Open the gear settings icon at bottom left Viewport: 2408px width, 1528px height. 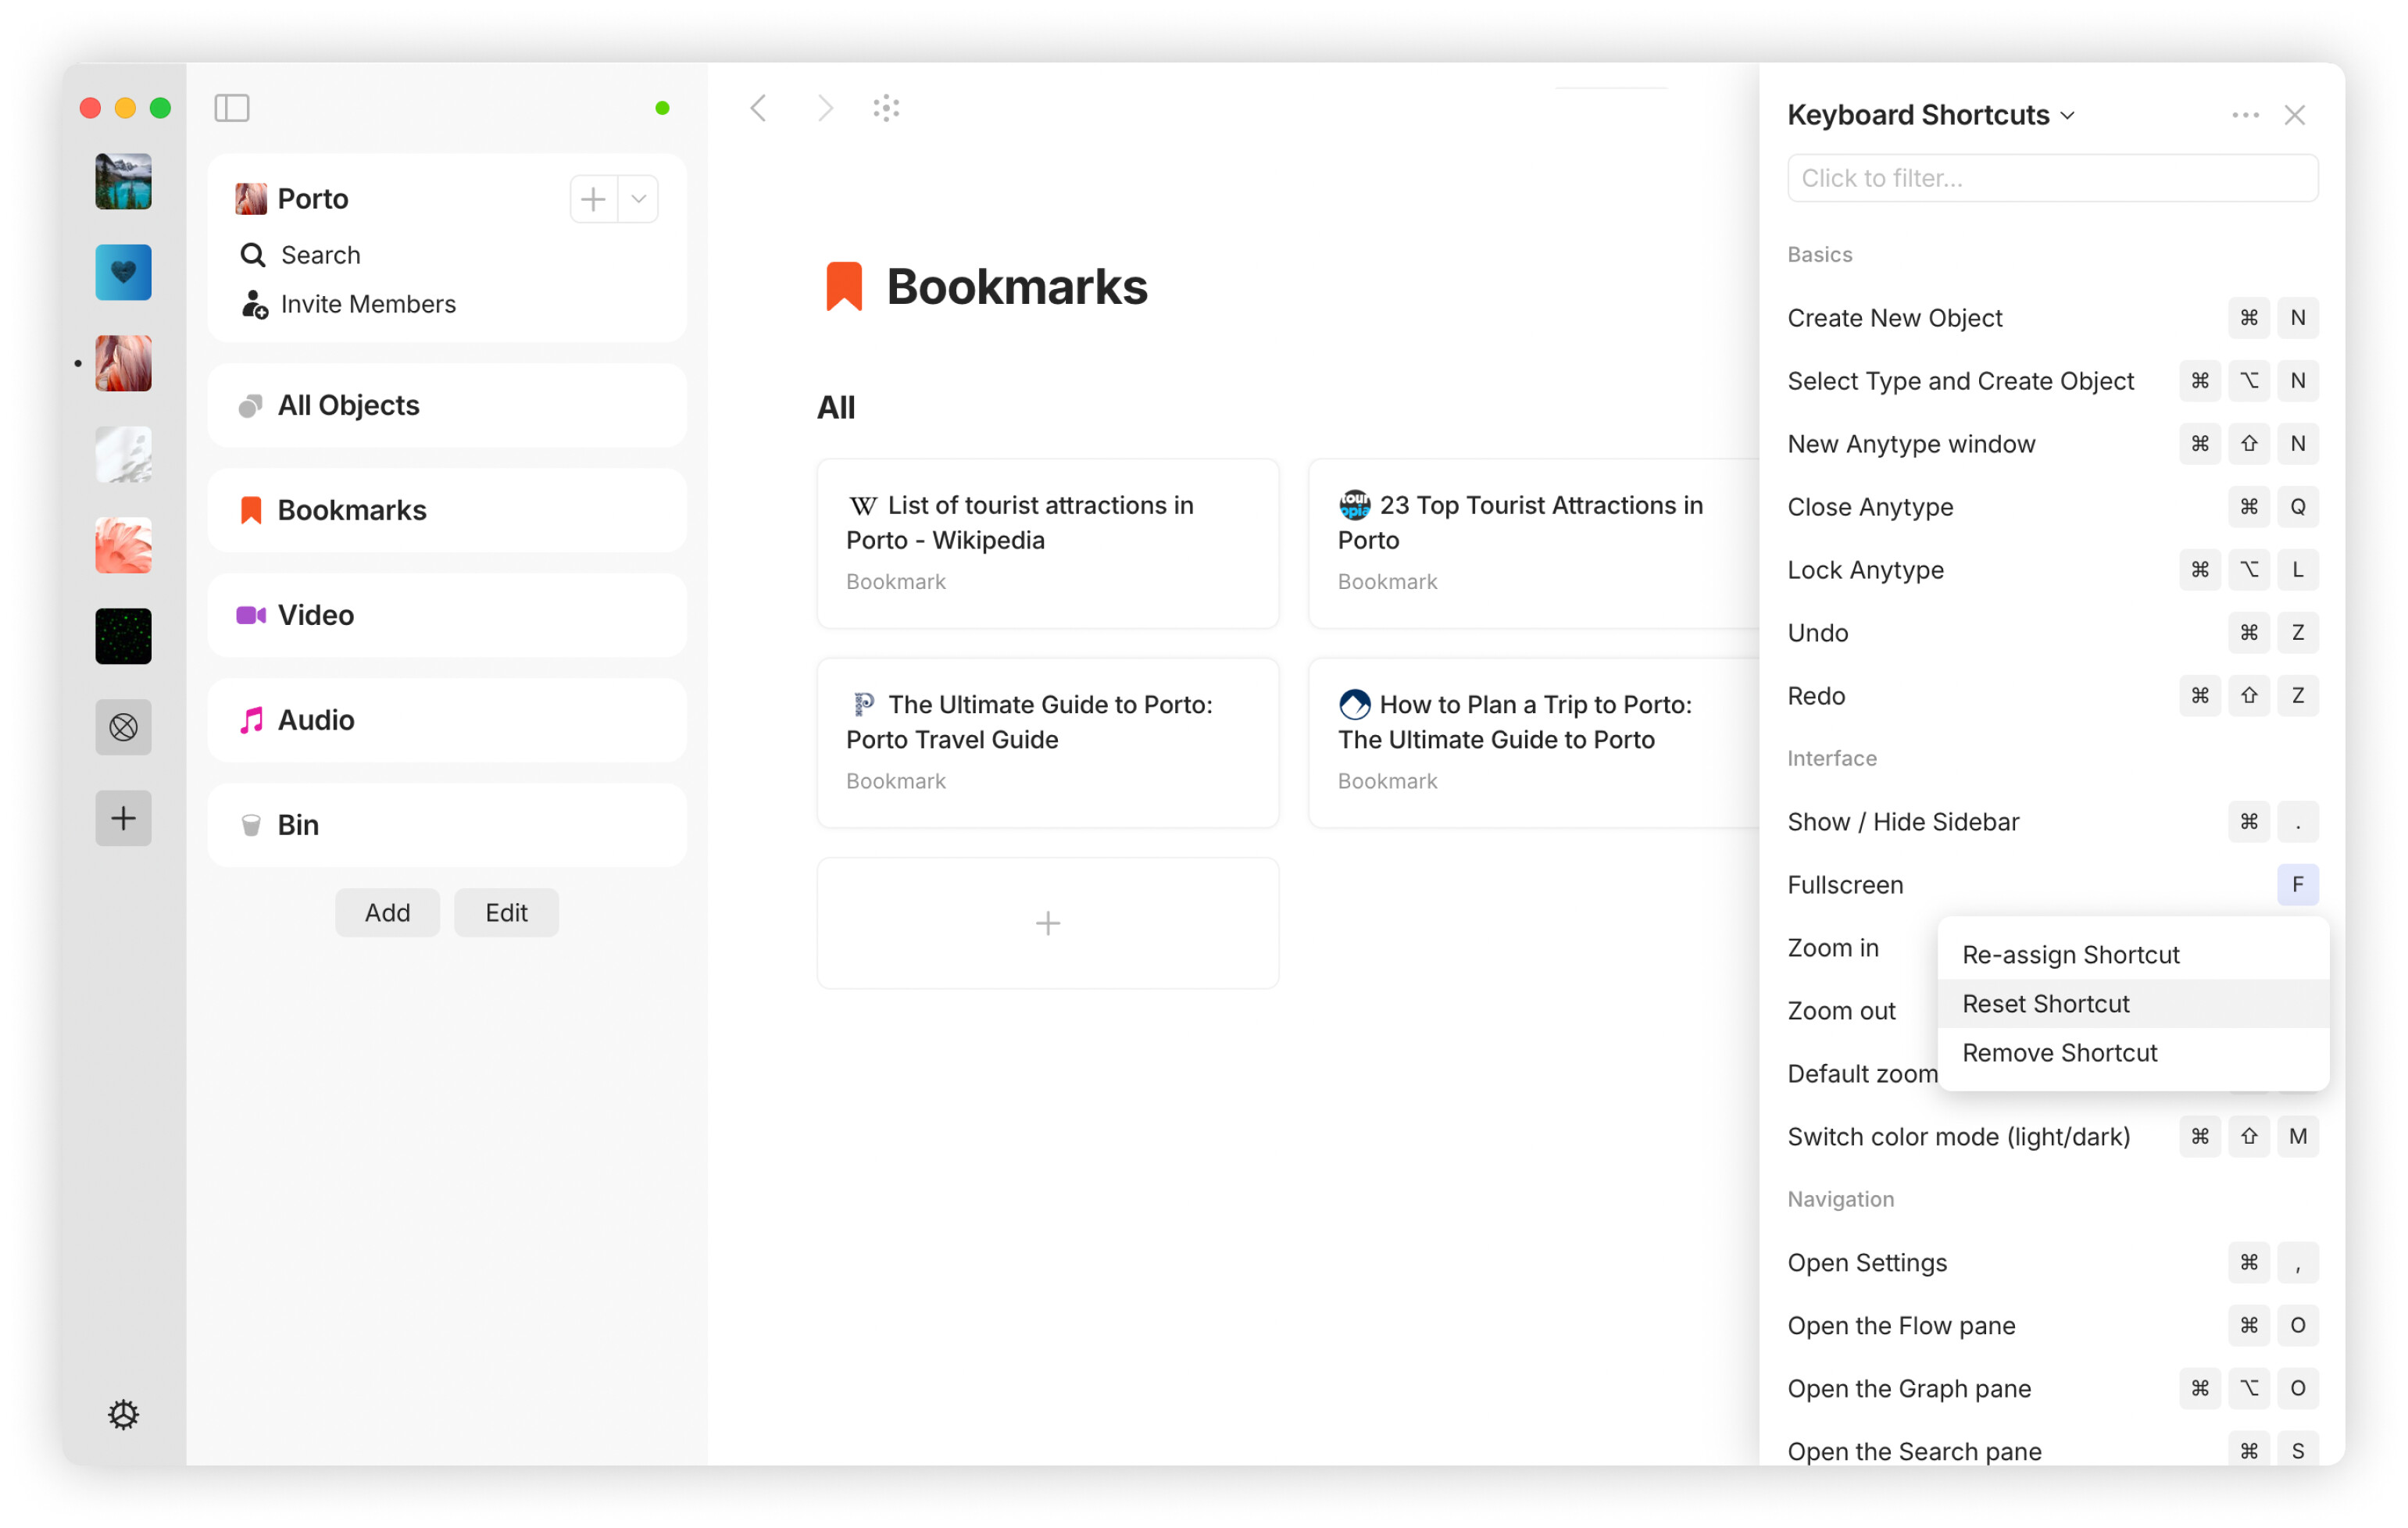[123, 1414]
